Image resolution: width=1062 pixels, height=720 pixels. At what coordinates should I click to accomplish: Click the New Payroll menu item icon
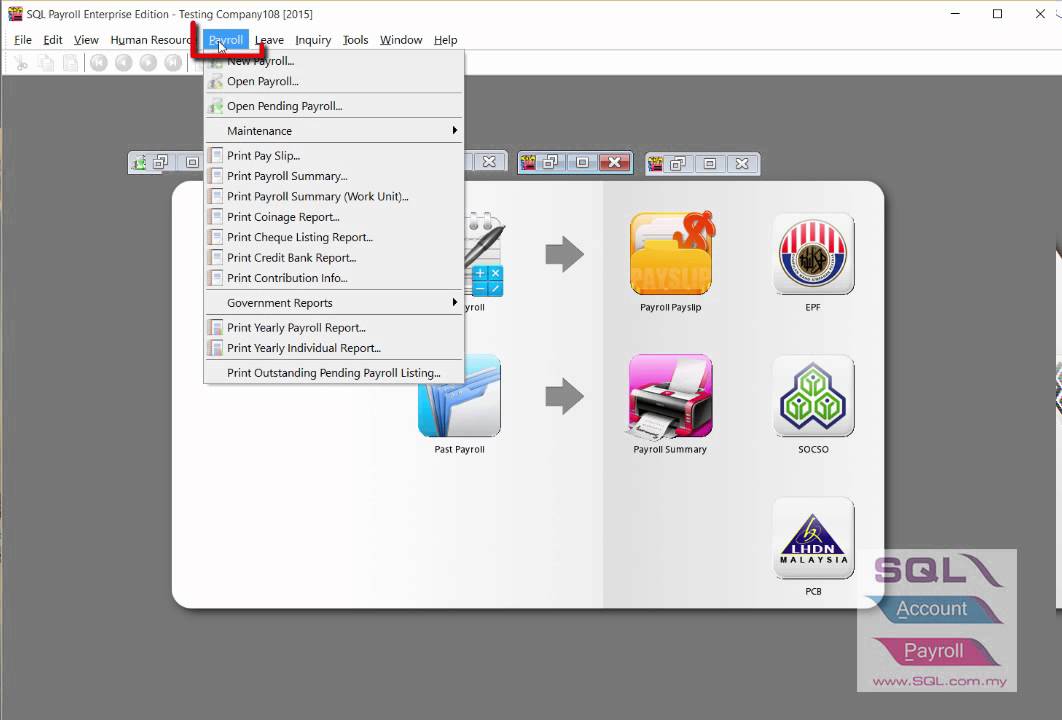point(215,61)
